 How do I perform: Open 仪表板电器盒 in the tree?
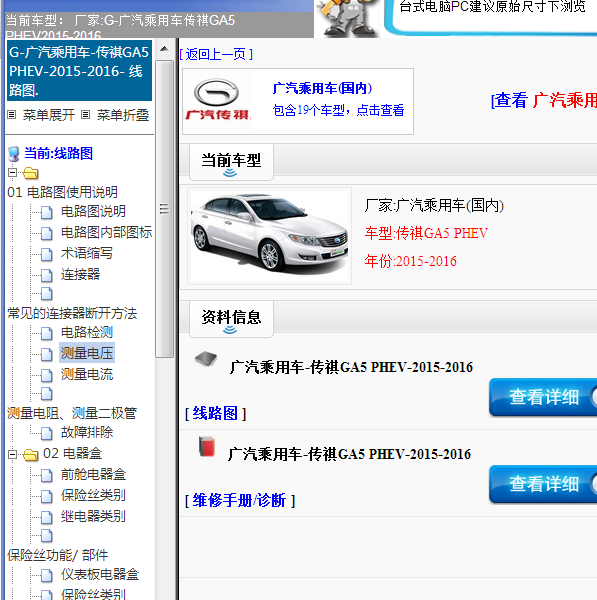tap(100, 574)
